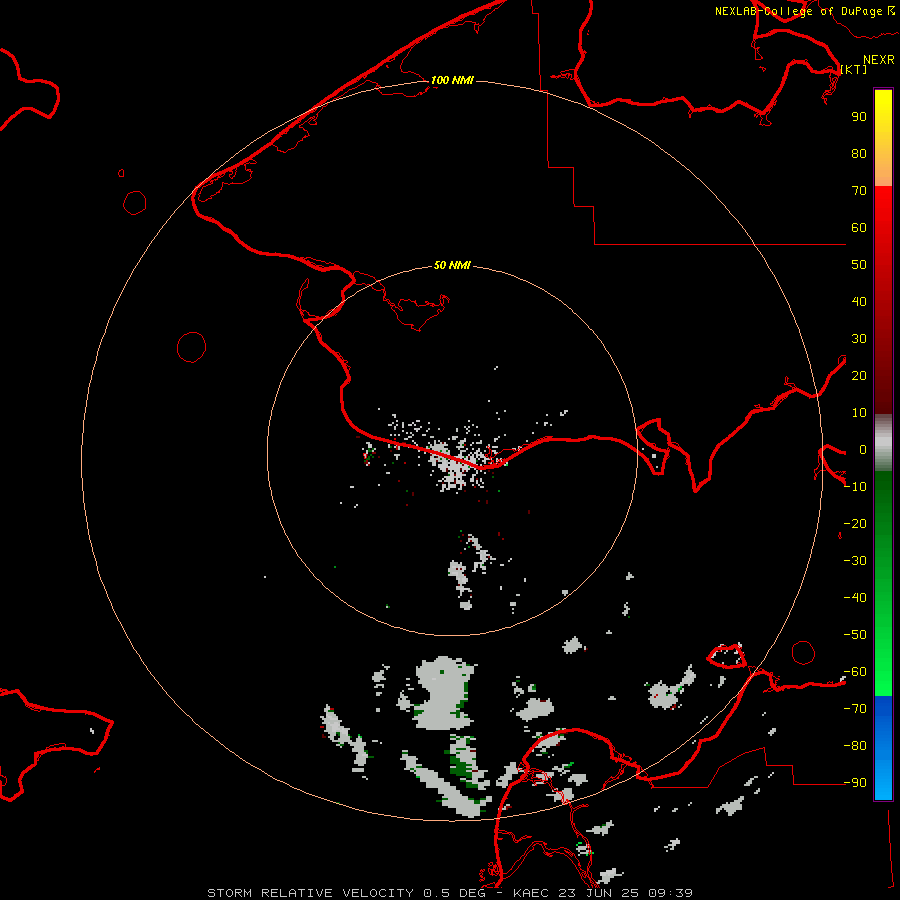The width and height of the screenshot is (900, 900).
Task: Click the positive 20 value on velocity scale
Action: point(859,376)
